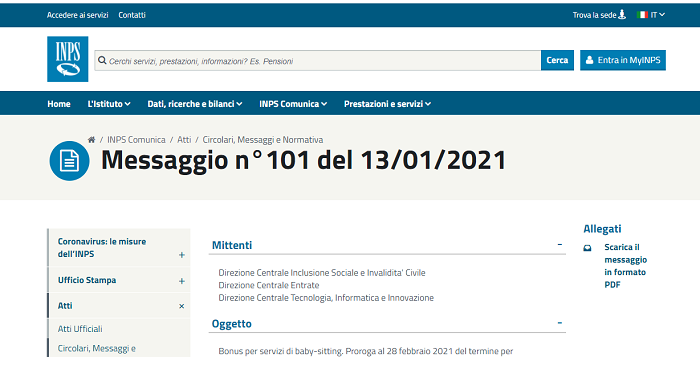Click Direzione Centrale Inclusione Sociale line
This screenshot has height=370, width=700.
pos(321,273)
